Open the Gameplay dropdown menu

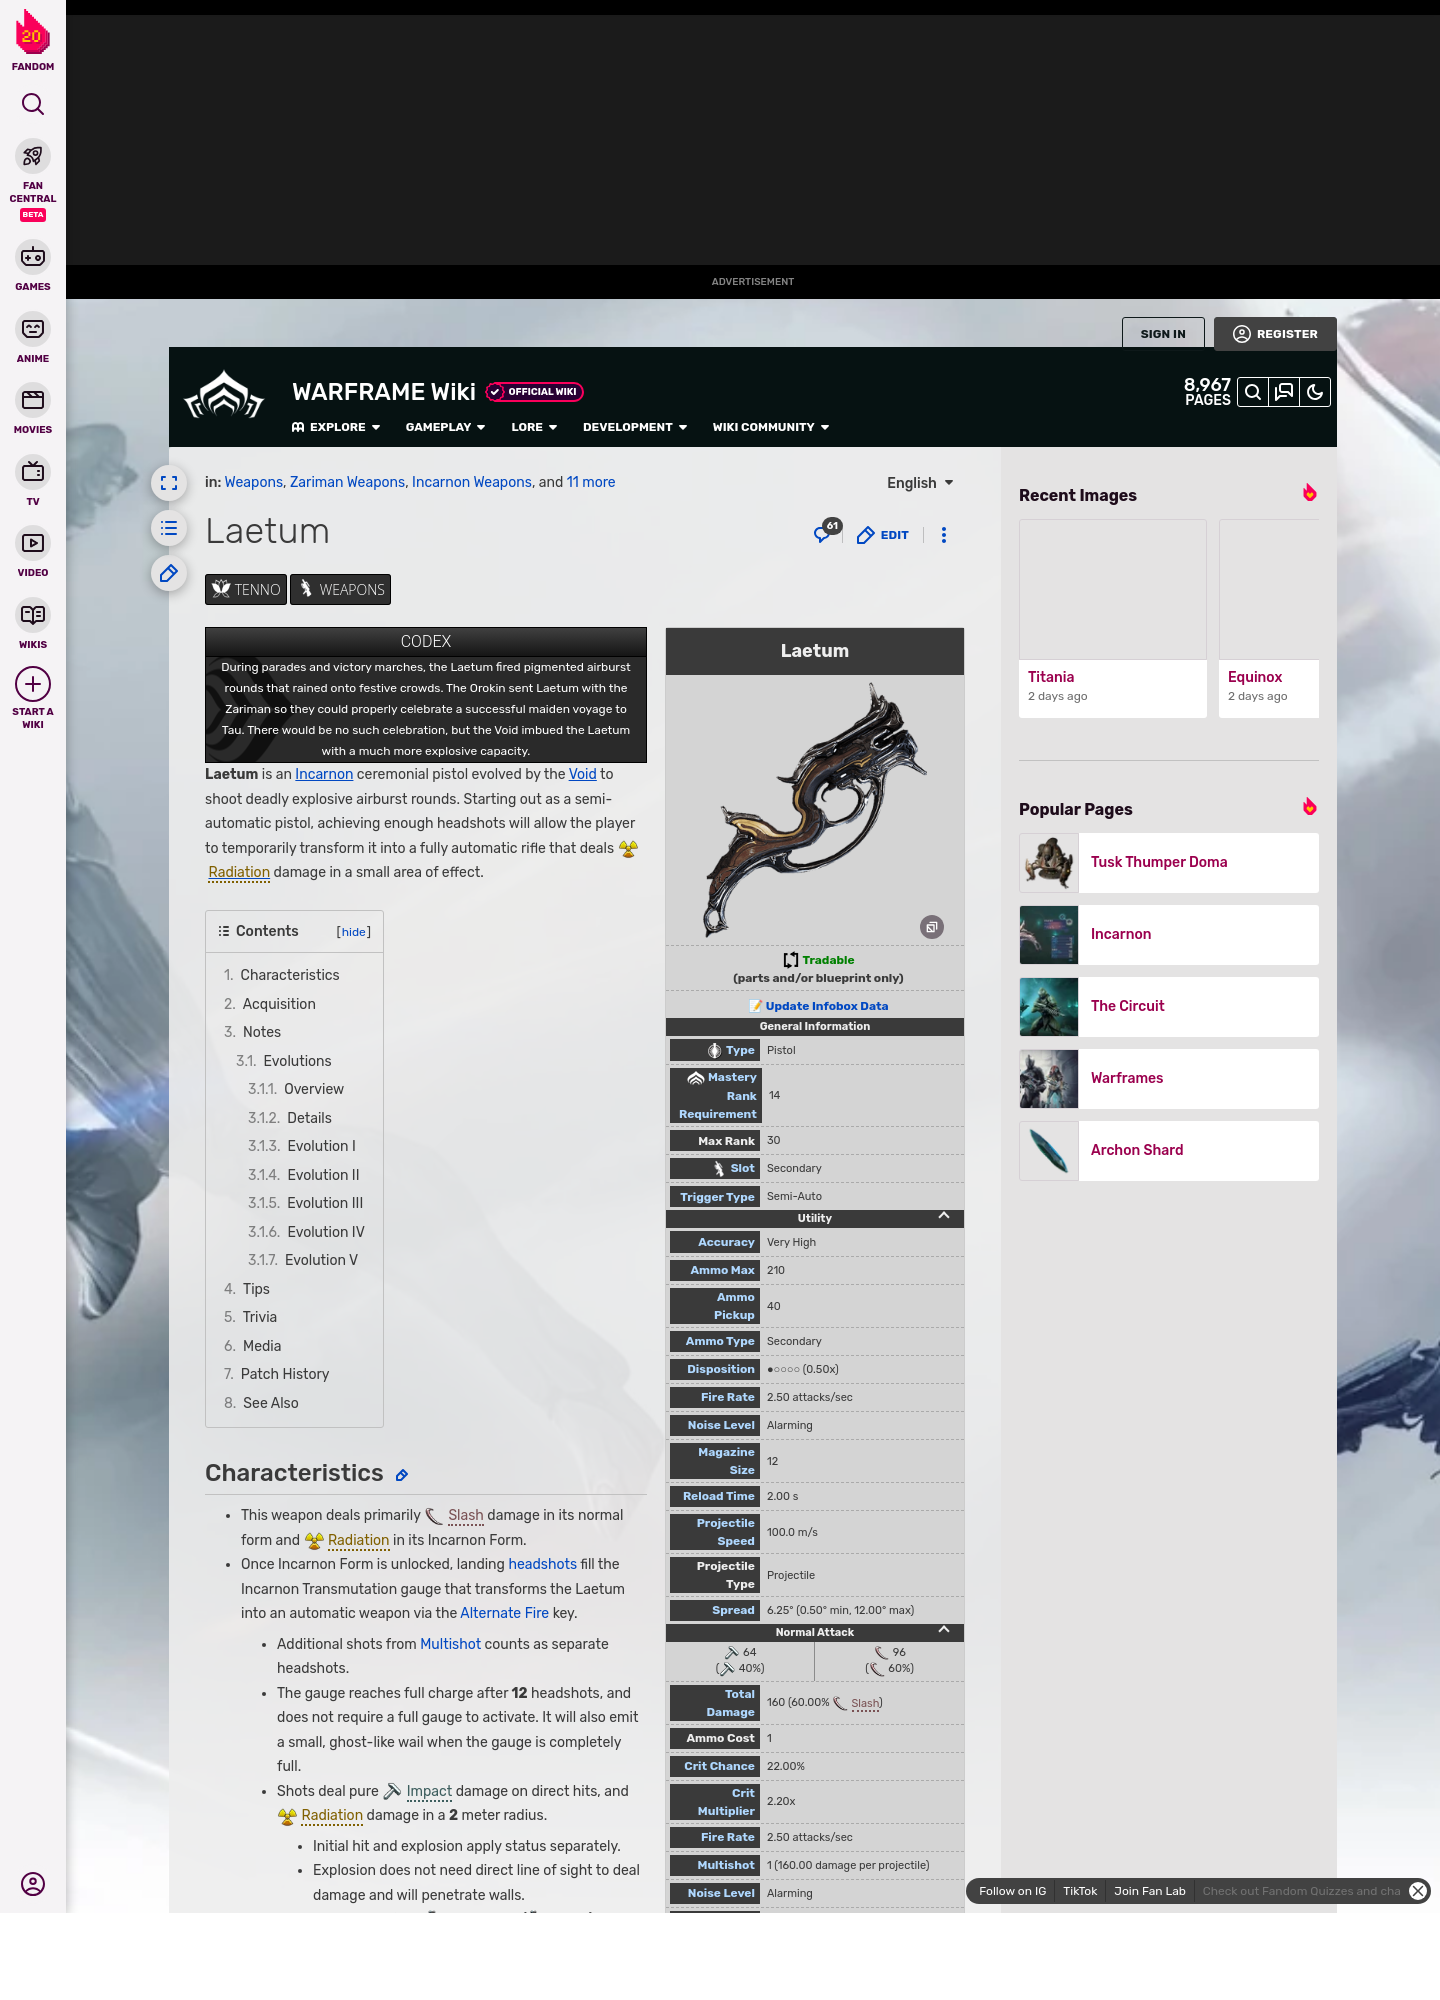tap(445, 427)
